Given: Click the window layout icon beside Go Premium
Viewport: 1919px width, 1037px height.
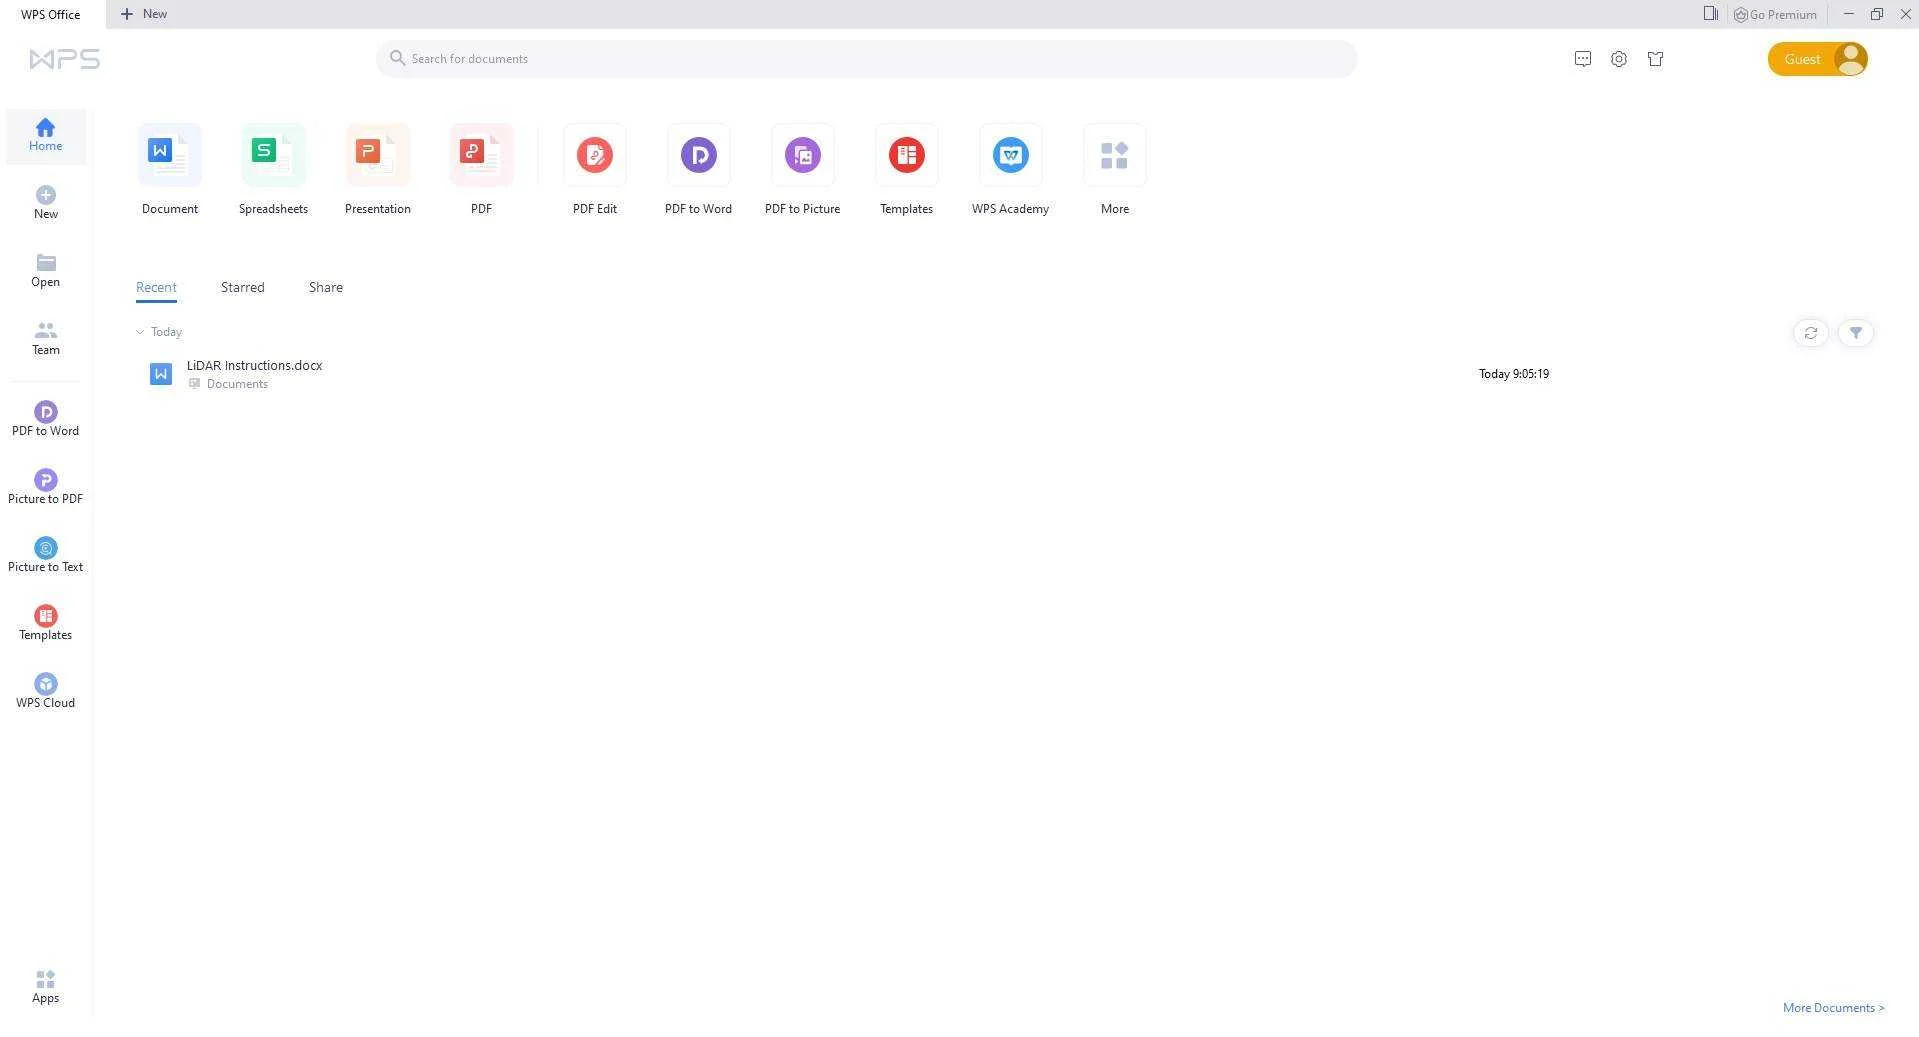Looking at the screenshot, I should [1710, 14].
